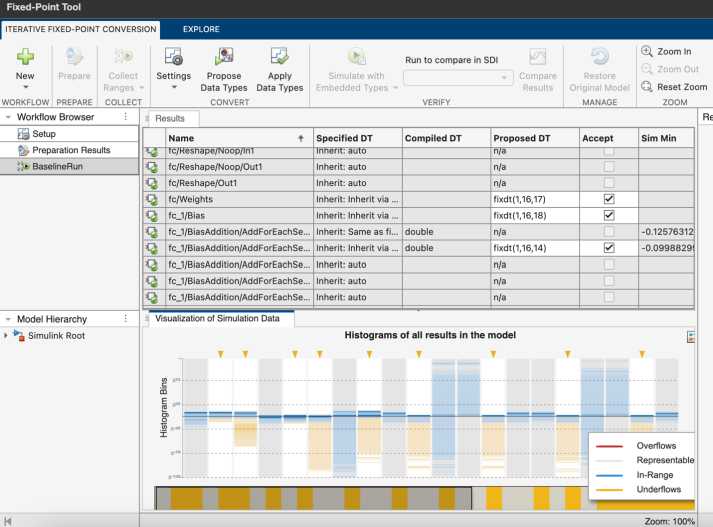Uncheck Accept box for fc/Weights row

[609, 199]
